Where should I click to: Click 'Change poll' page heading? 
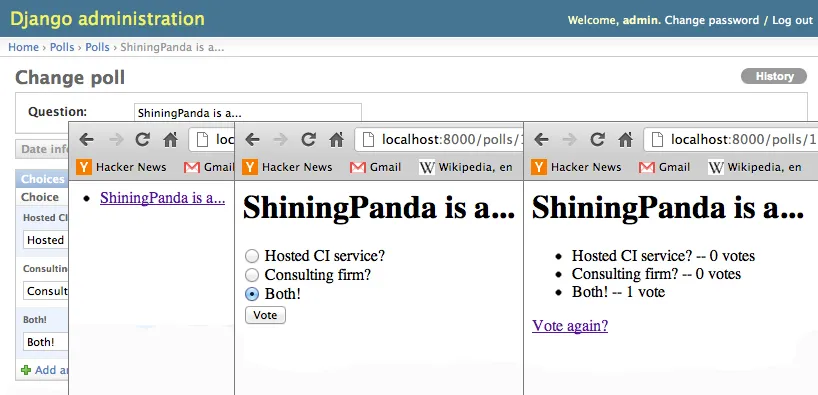(x=70, y=78)
